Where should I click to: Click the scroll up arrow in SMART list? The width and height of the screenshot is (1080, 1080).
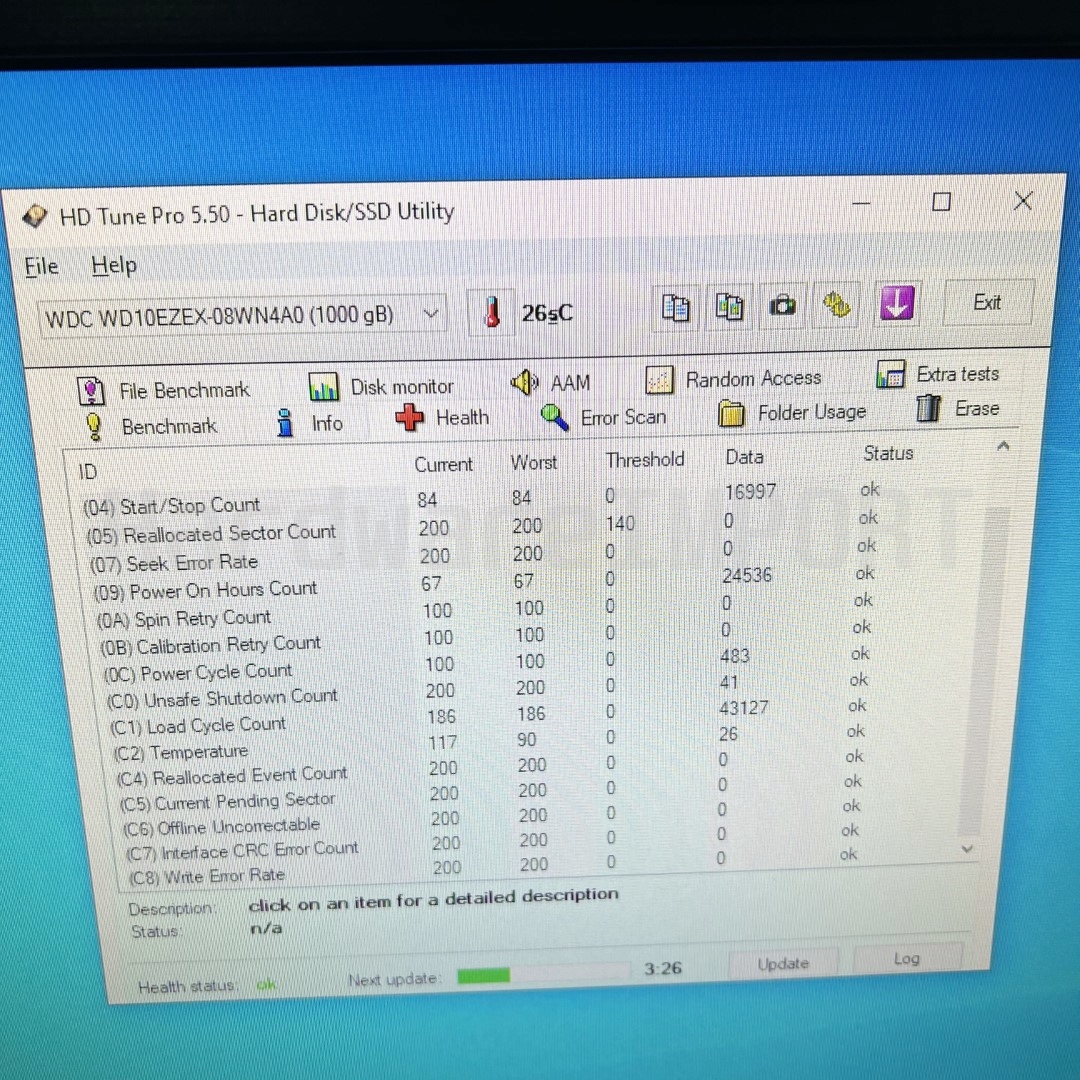tap(1002, 446)
